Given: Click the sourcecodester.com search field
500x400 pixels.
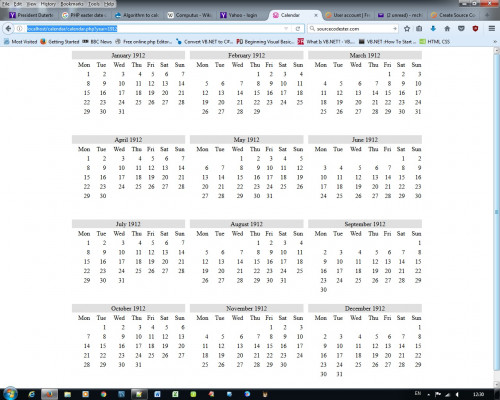Looking at the screenshot, I should pos(353,29).
